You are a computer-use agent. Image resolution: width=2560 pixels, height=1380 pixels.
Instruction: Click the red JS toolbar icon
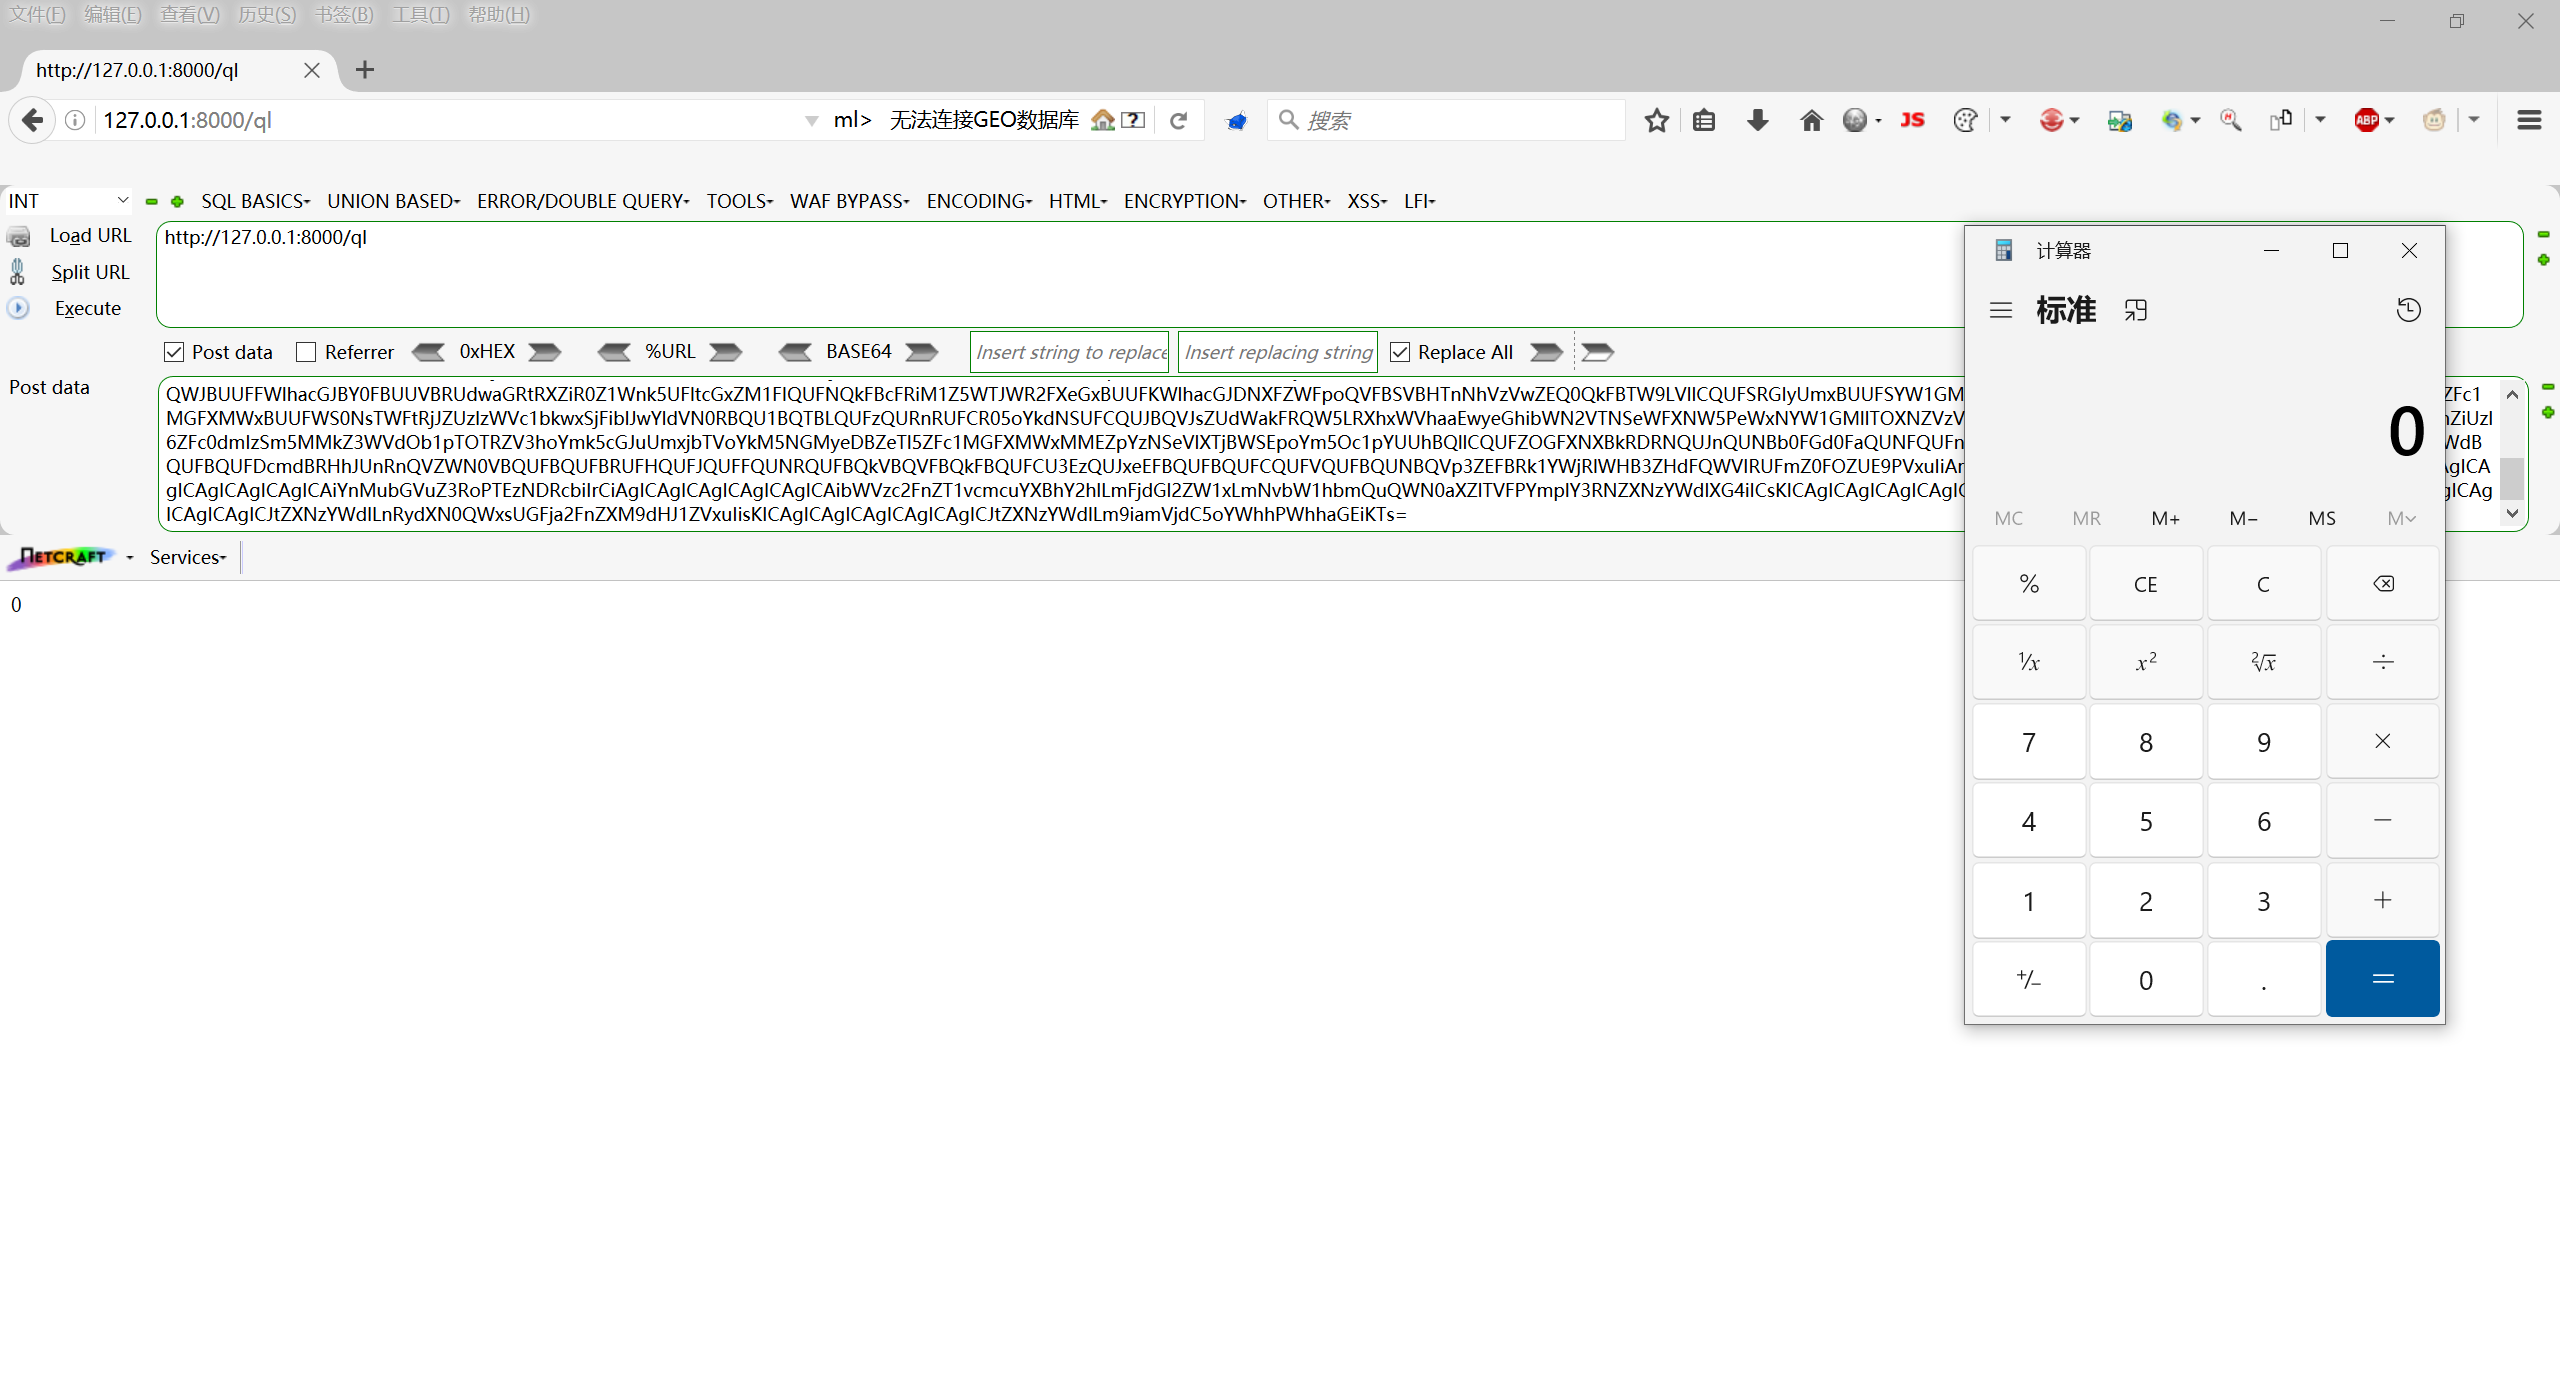point(1912,120)
